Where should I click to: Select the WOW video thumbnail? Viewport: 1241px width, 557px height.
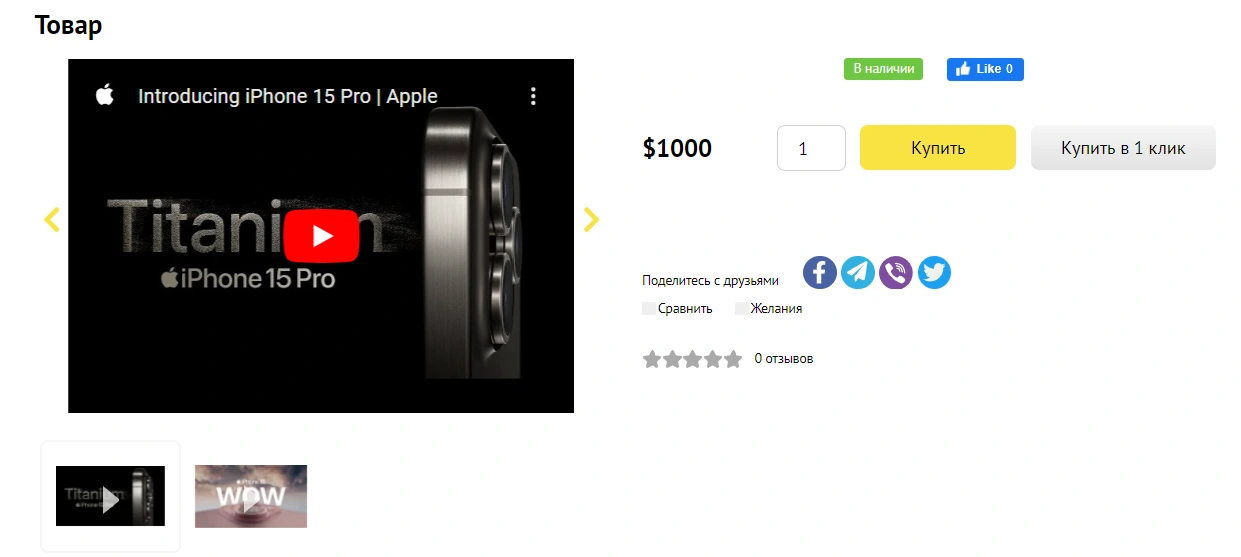coord(251,496)
